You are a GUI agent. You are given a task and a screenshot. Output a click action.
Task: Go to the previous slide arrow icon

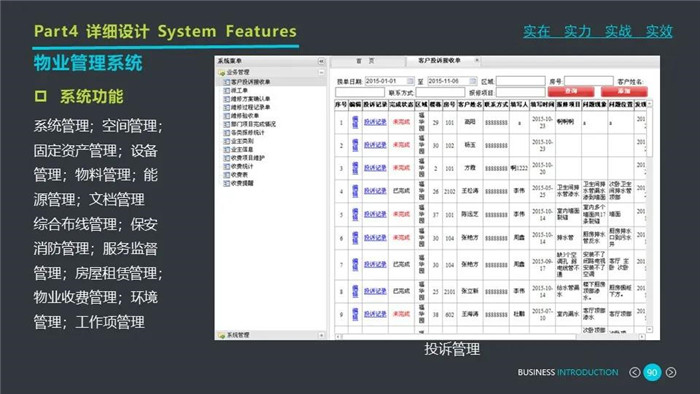coord(634,372)
